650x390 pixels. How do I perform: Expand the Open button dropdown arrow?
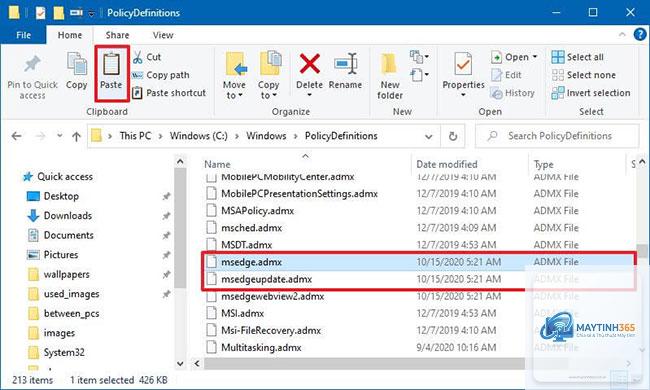point(535,57)
